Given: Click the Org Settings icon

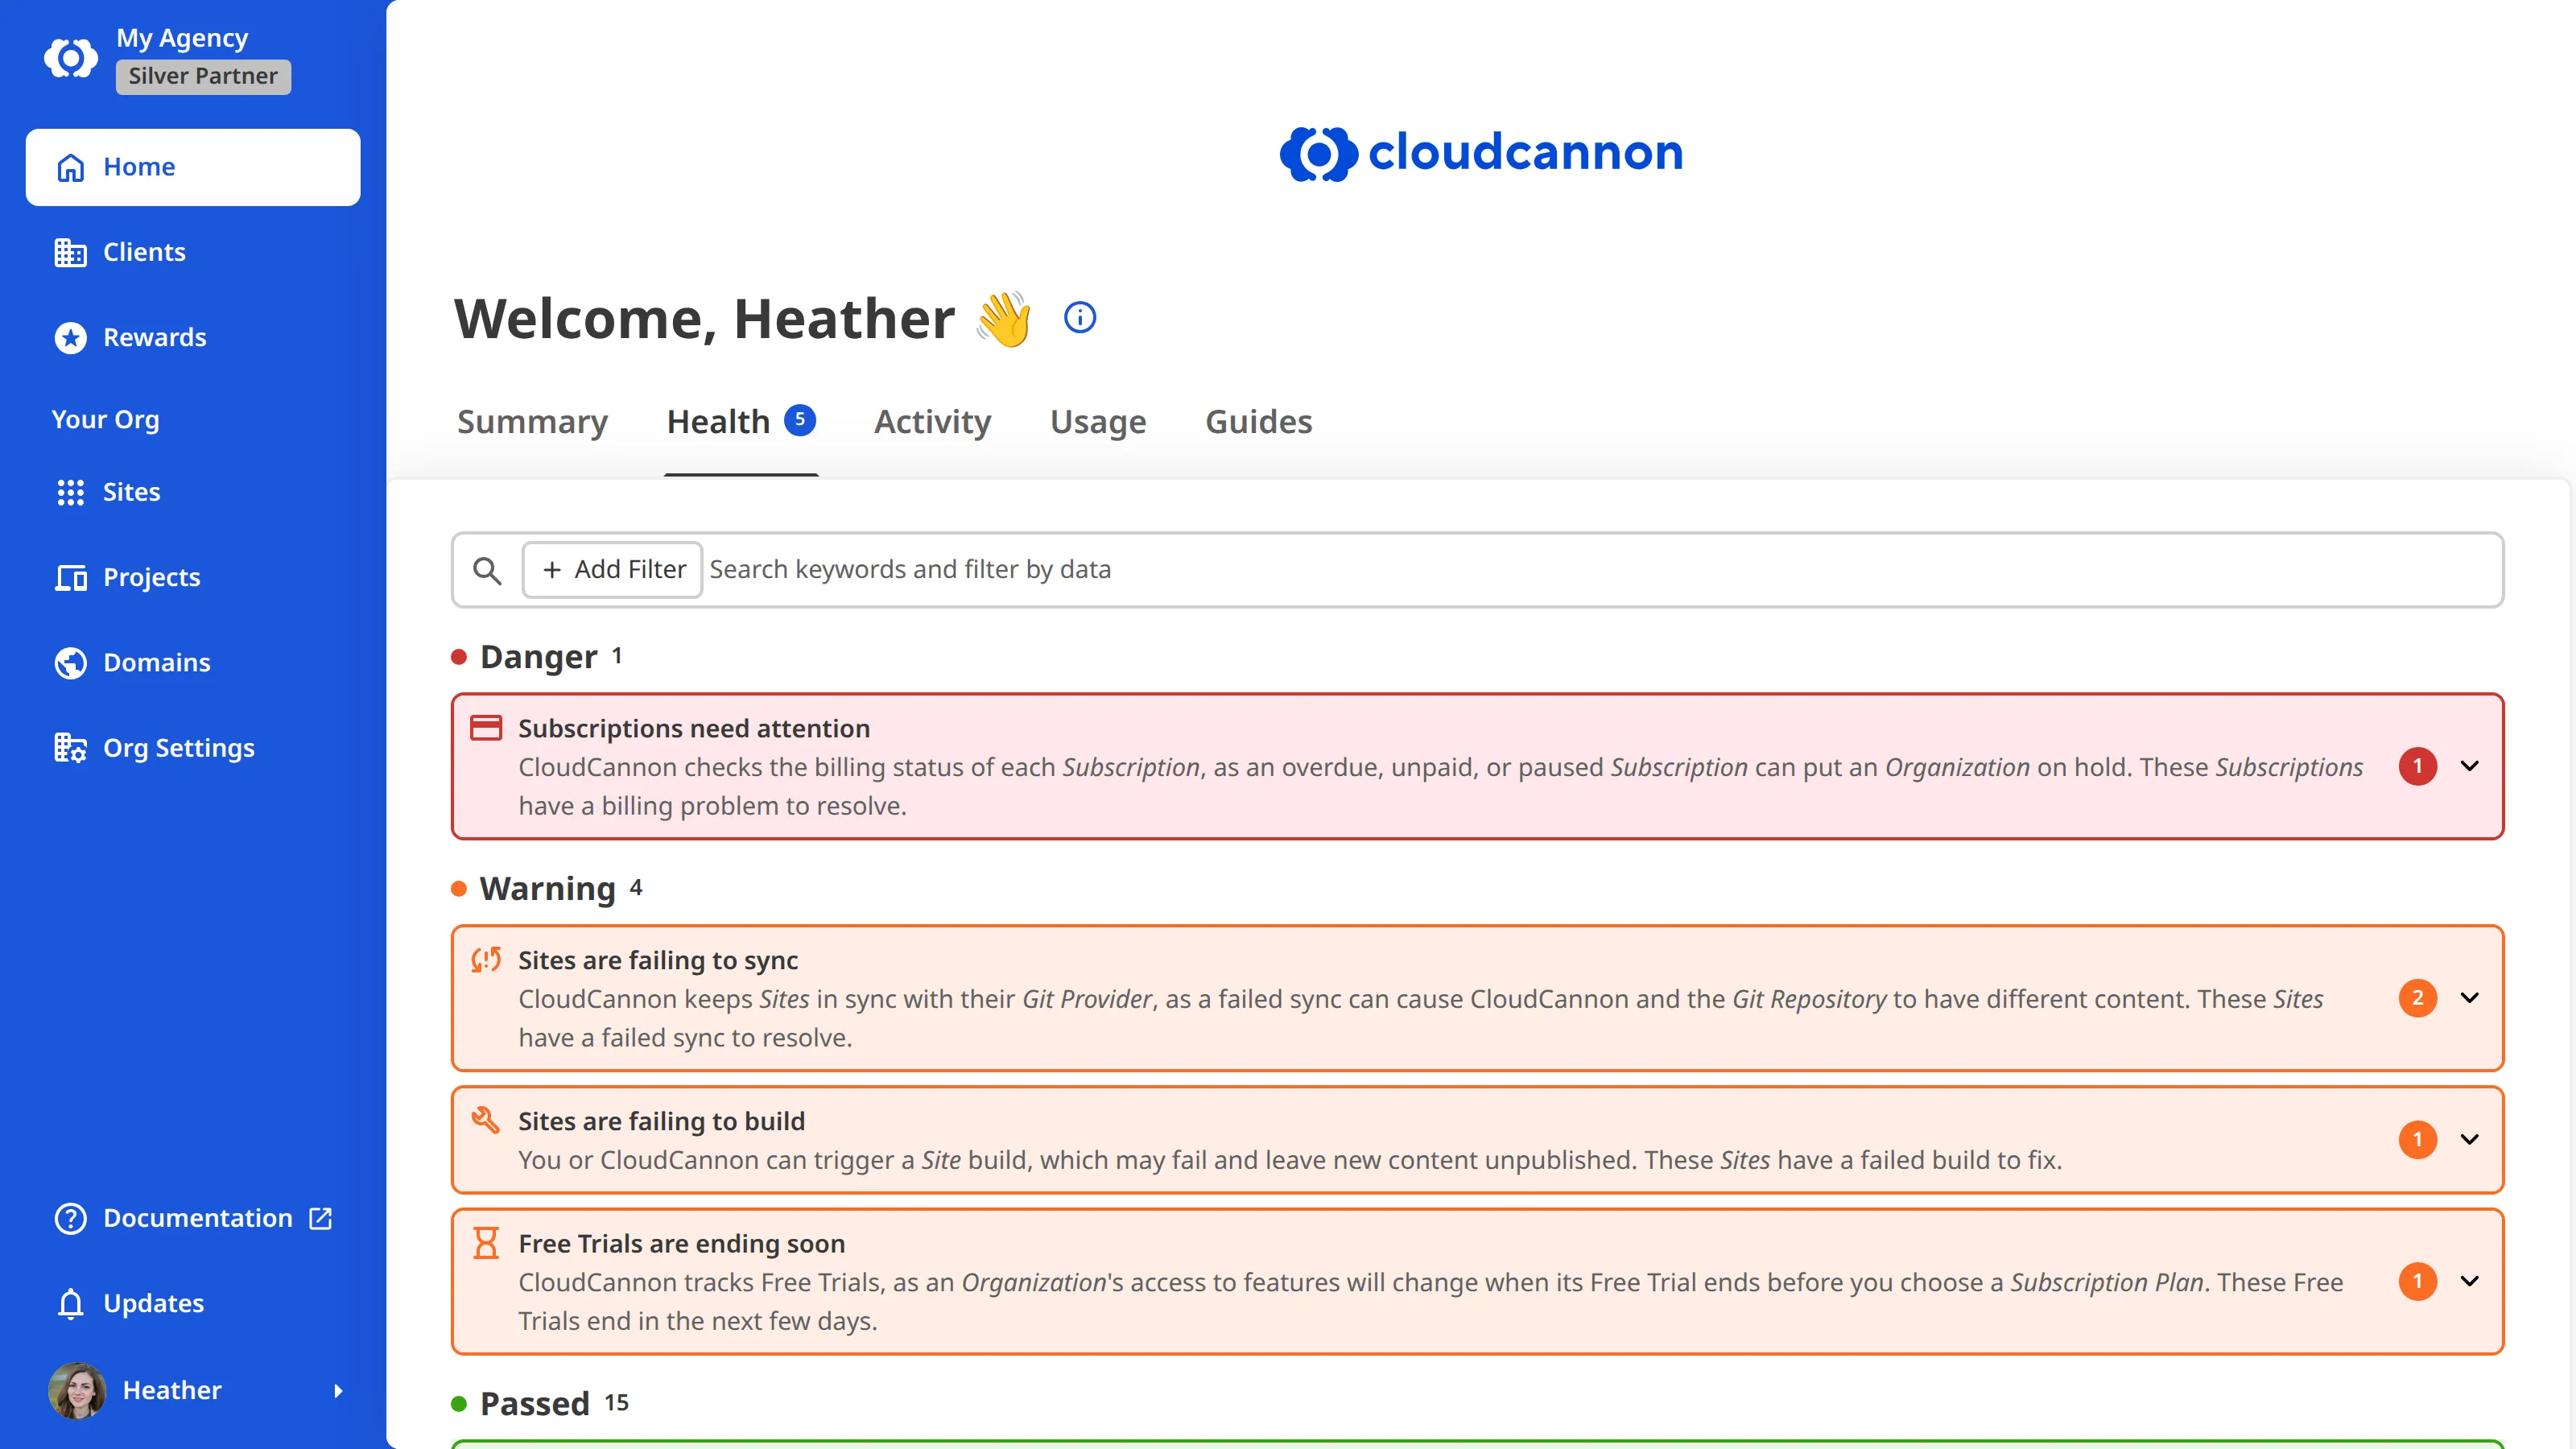Looking at the screenshot, I should pos(70,748).
